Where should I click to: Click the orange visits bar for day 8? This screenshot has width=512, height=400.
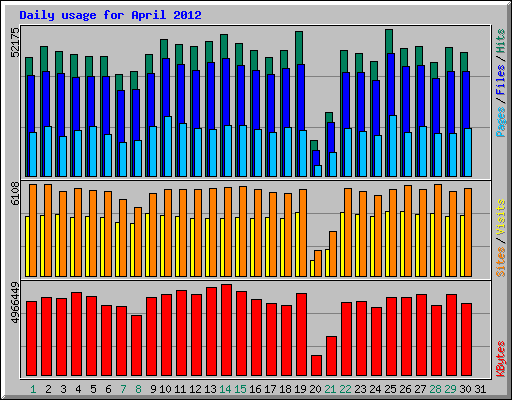pos(138,242)
